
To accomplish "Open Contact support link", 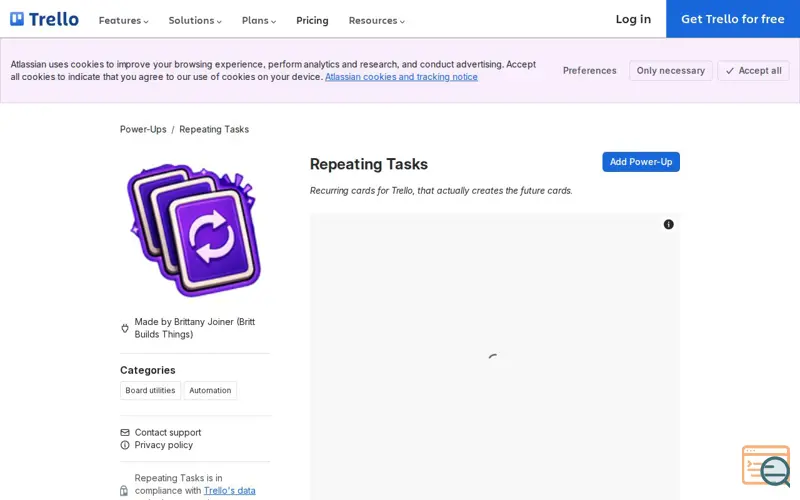I will [x=168, y=433].
